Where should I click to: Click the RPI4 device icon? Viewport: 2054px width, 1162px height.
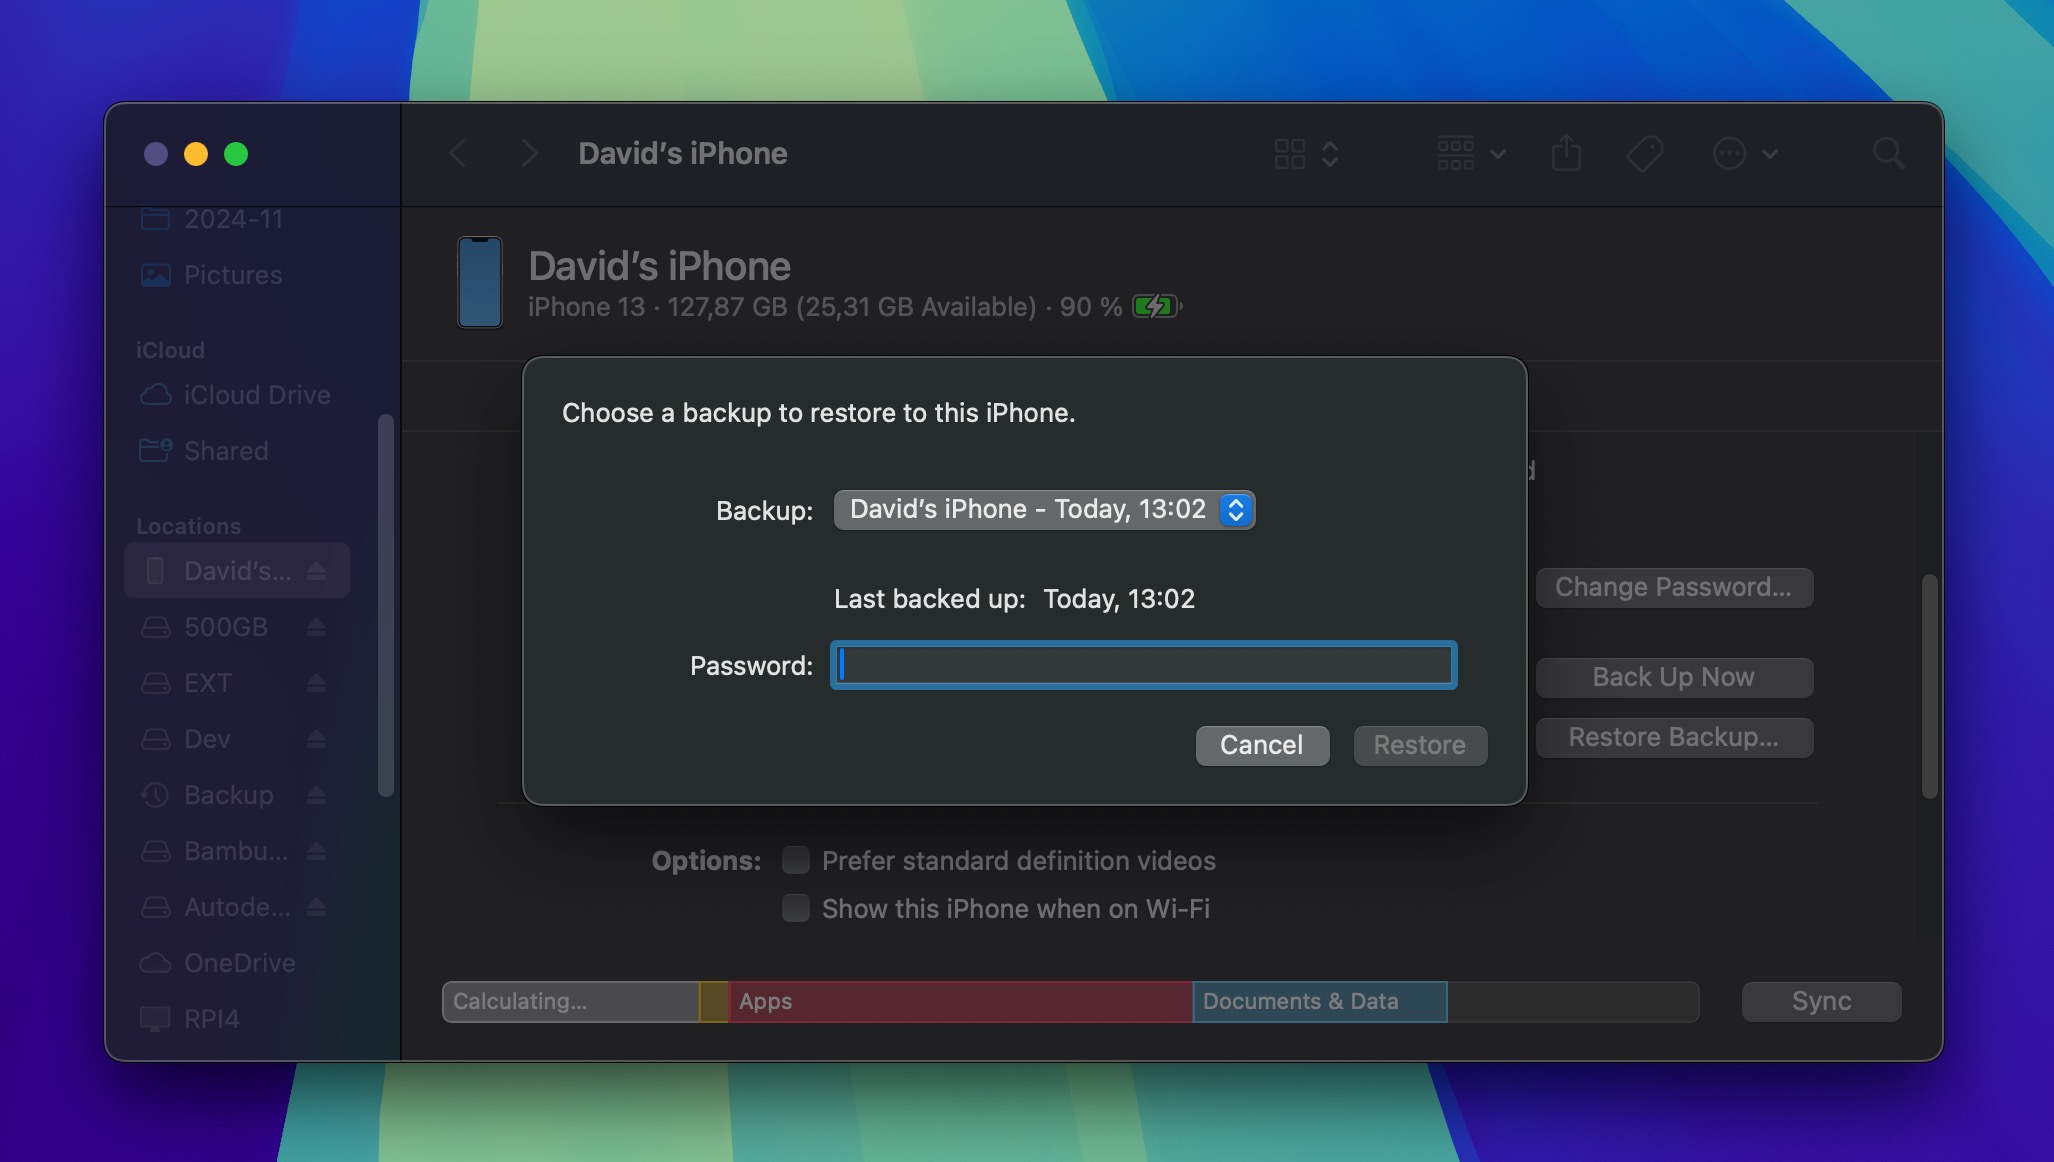(155, 1018)
